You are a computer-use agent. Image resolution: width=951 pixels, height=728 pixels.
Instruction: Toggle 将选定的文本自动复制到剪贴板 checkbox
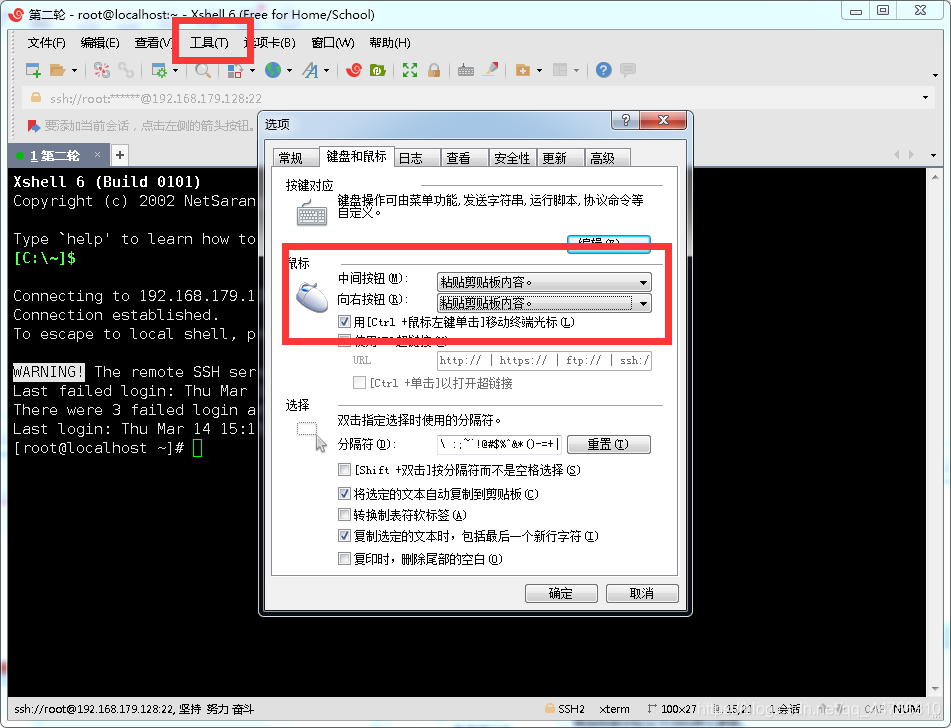(x=344, y=494)
